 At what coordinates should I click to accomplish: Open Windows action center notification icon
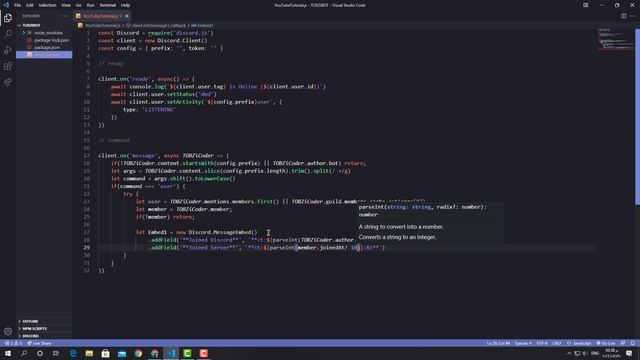pyautogui.click(x=629, y=353)
